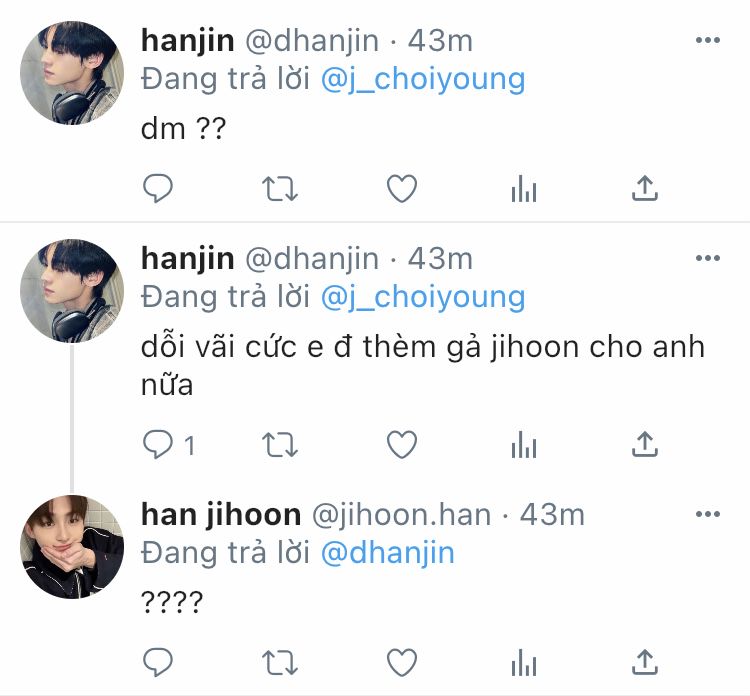Viewport: 750px width, 696px height.
Task: Retweet the 'dm ??' tweet
Action: 280,188
